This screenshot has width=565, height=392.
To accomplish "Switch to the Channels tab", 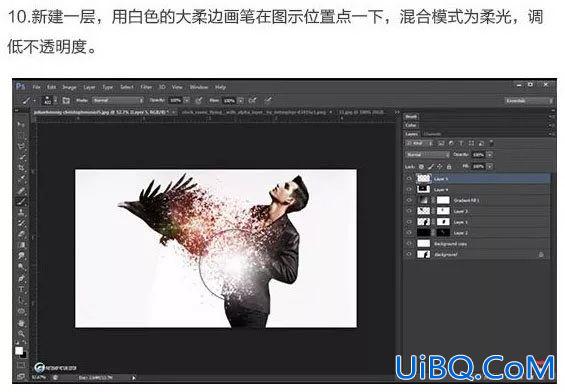I will (432, 134).
